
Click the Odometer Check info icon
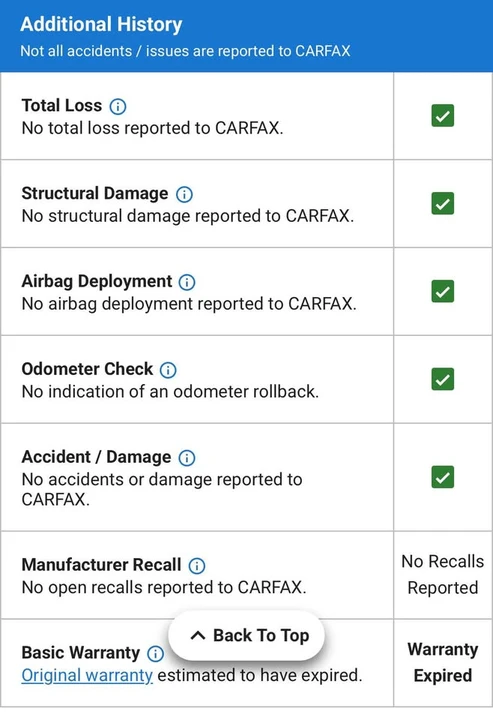point(168,370)
